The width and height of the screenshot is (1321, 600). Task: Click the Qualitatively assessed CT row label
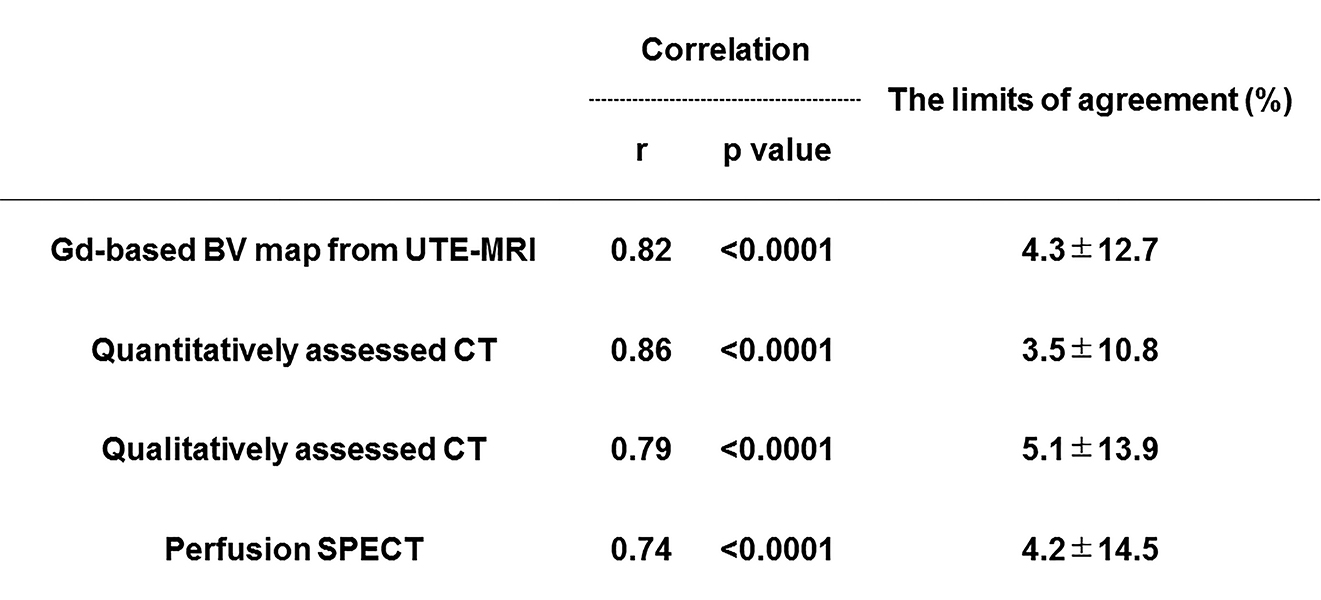pos(293,450)
